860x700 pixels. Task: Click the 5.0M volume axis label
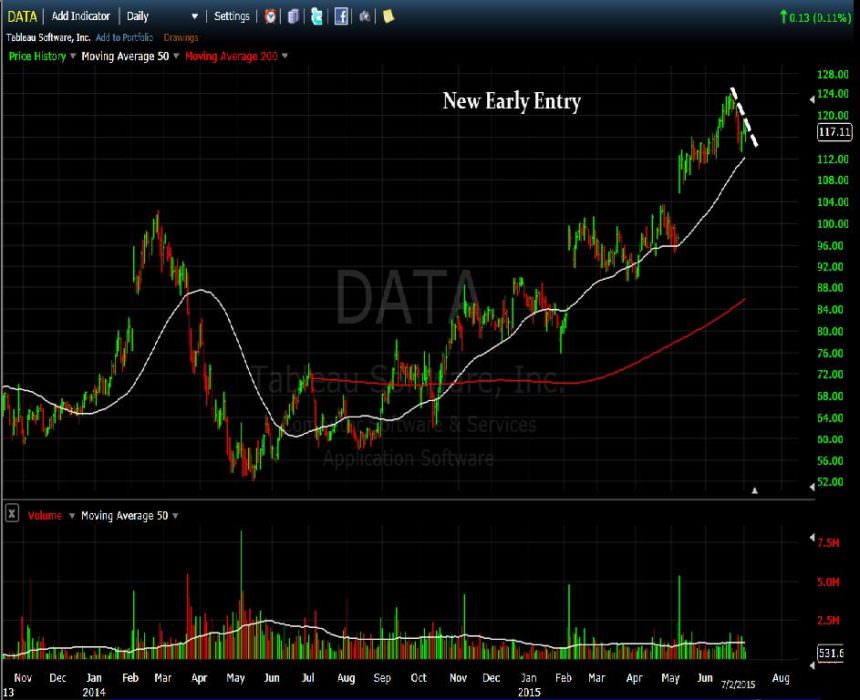[x=828, y=582]
